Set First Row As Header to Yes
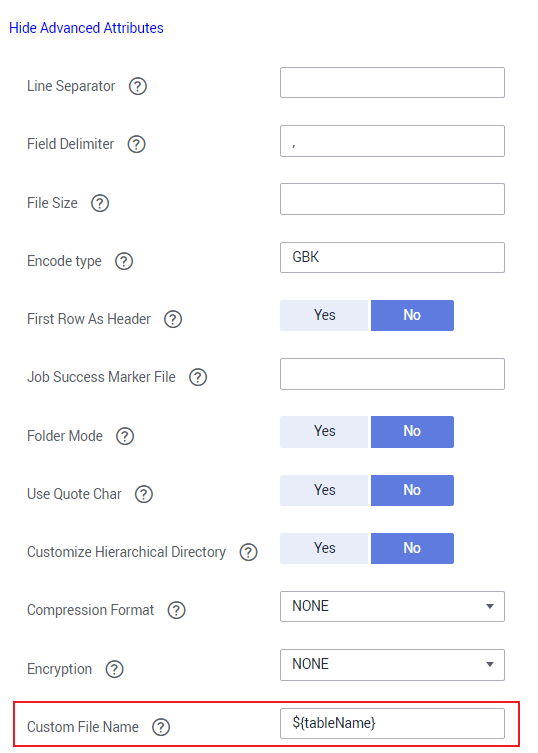 point(324,316)
